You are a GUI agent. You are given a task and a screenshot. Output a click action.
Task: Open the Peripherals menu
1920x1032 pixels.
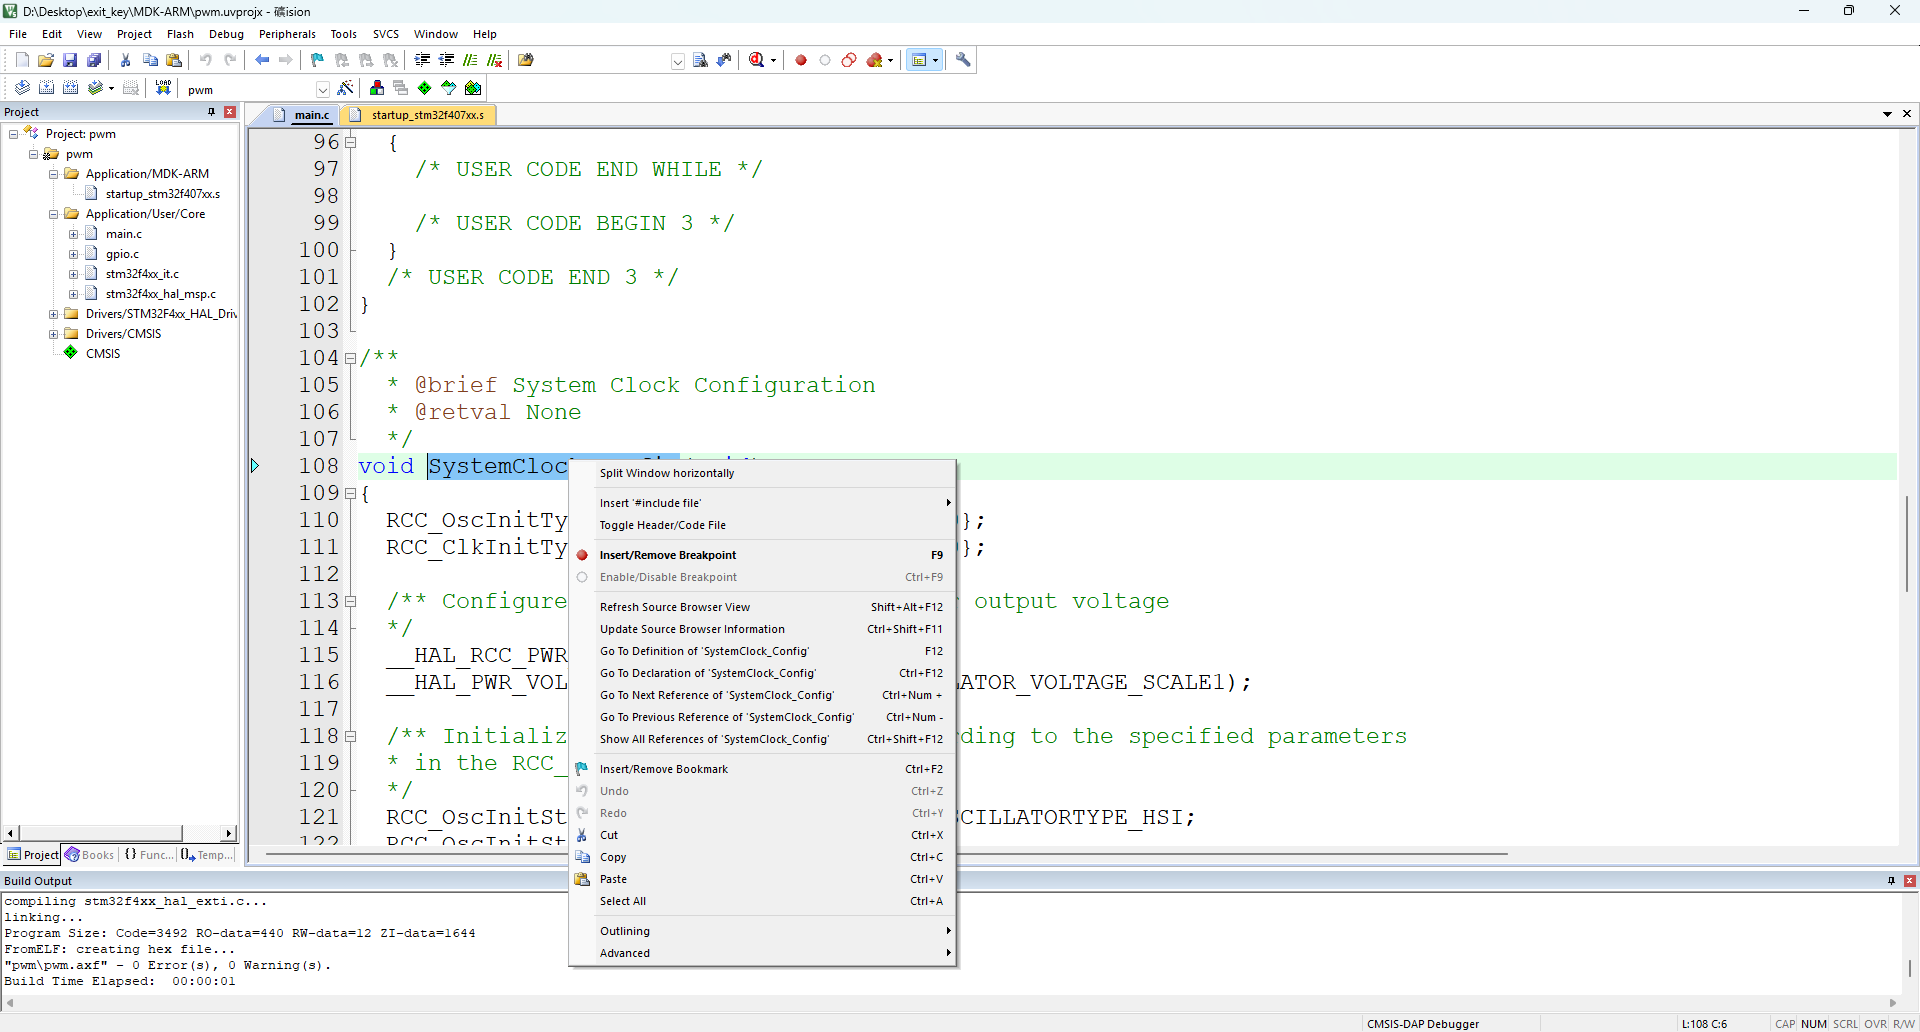(x=287, y=34)
